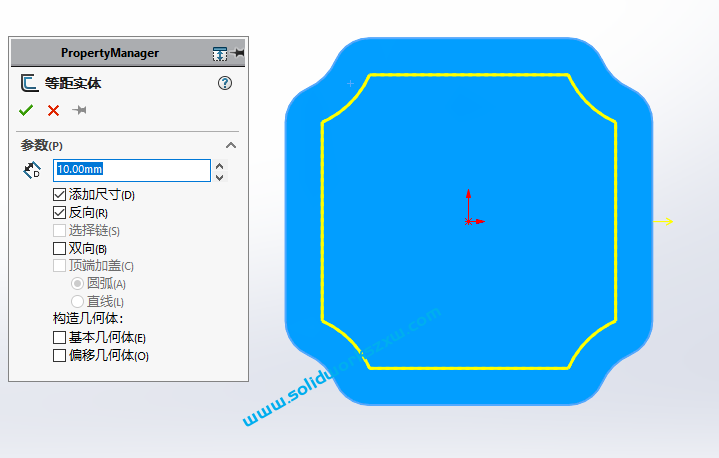Confirm the offset with the green checkmark
Screen dimensions: 719x458
point(26,110)
